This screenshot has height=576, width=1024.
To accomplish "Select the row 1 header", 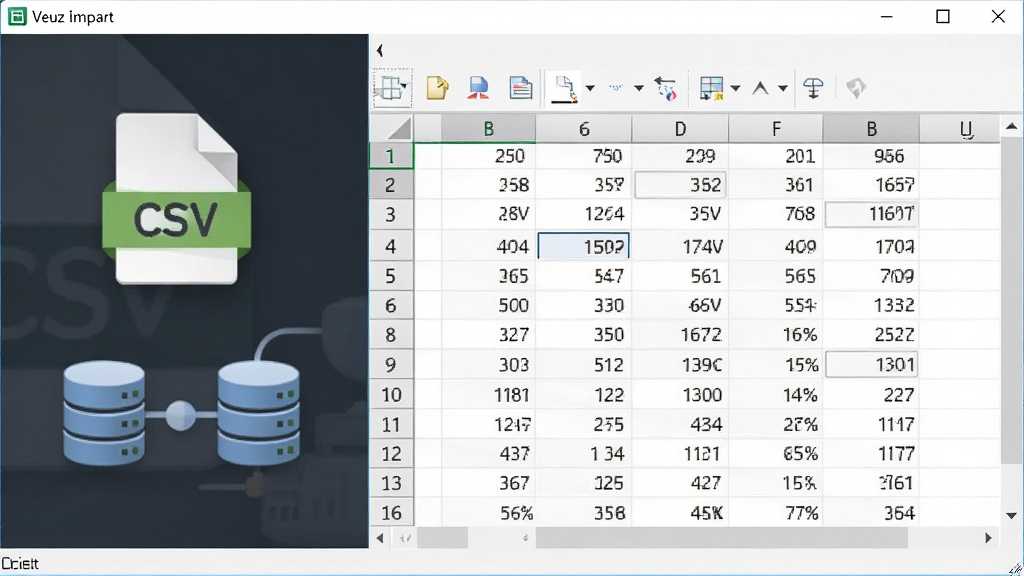I will pyautogui.click(x=391, y=156).
